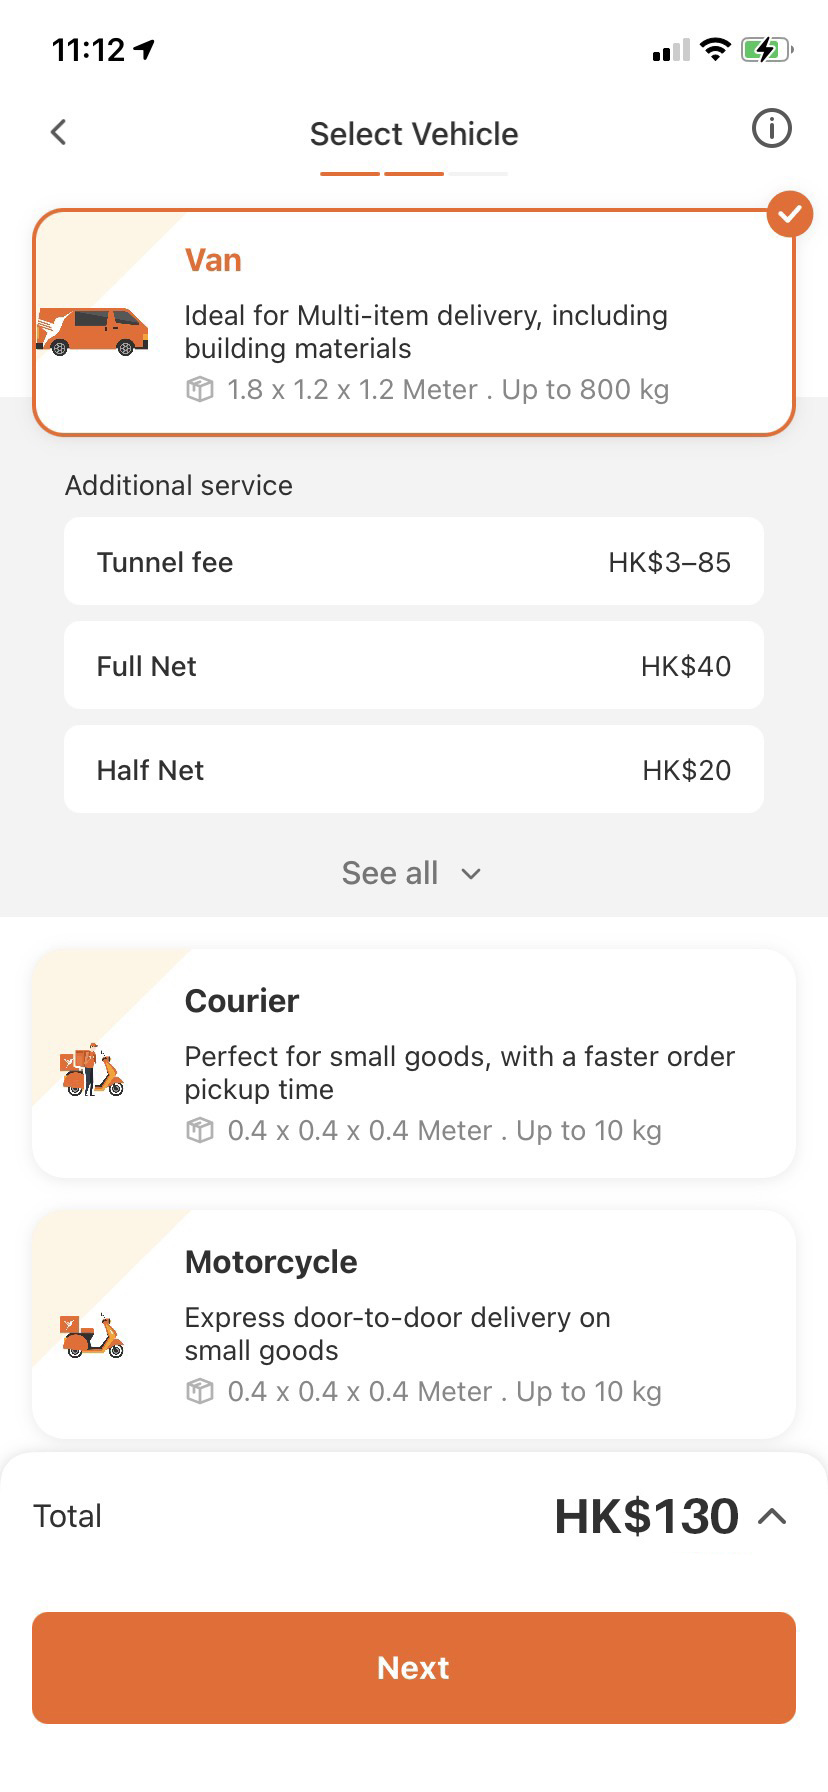Toggle the orange checkmark on Van
Screen dimensions: 828x1792
point(789,214)
